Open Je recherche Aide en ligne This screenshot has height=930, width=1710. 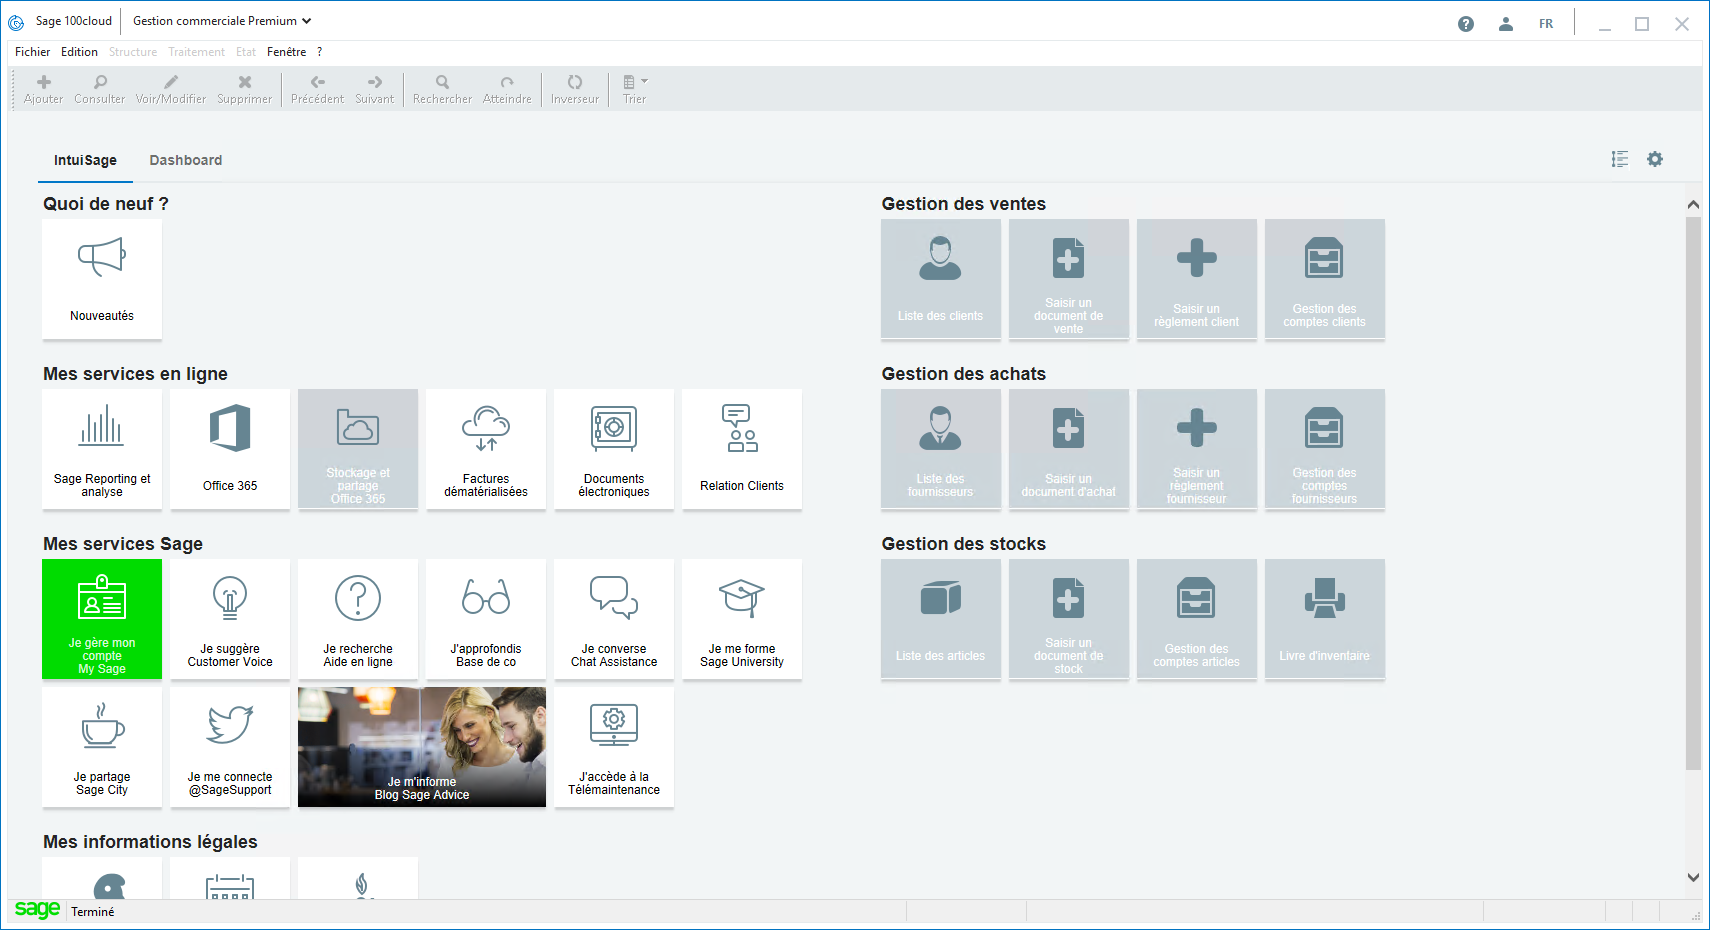click(x=358, y=619)
